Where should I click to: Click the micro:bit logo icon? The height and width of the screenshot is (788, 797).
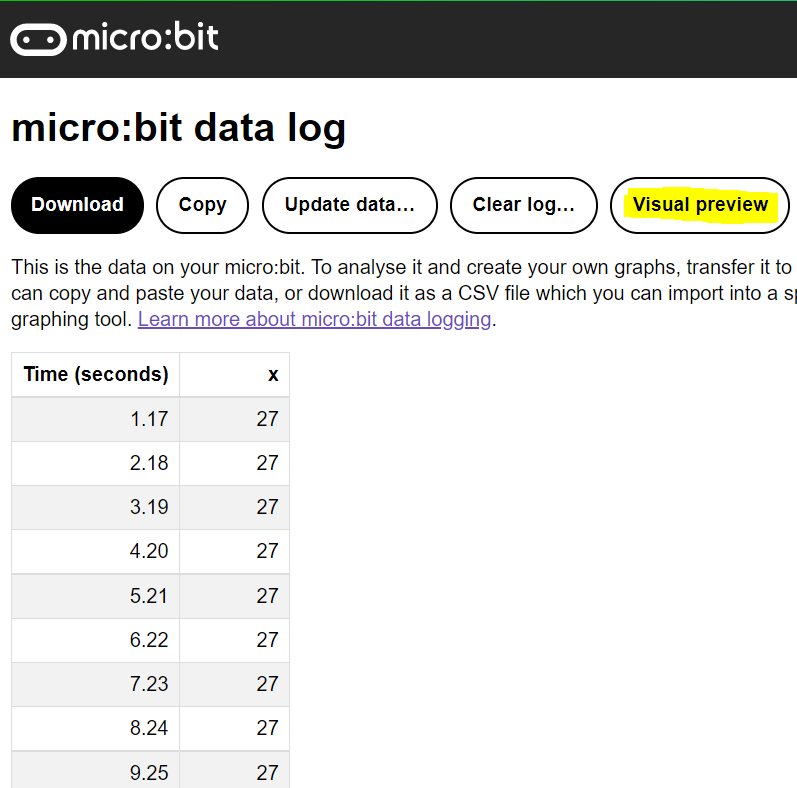pyautogui.click(x=38, y=39)
